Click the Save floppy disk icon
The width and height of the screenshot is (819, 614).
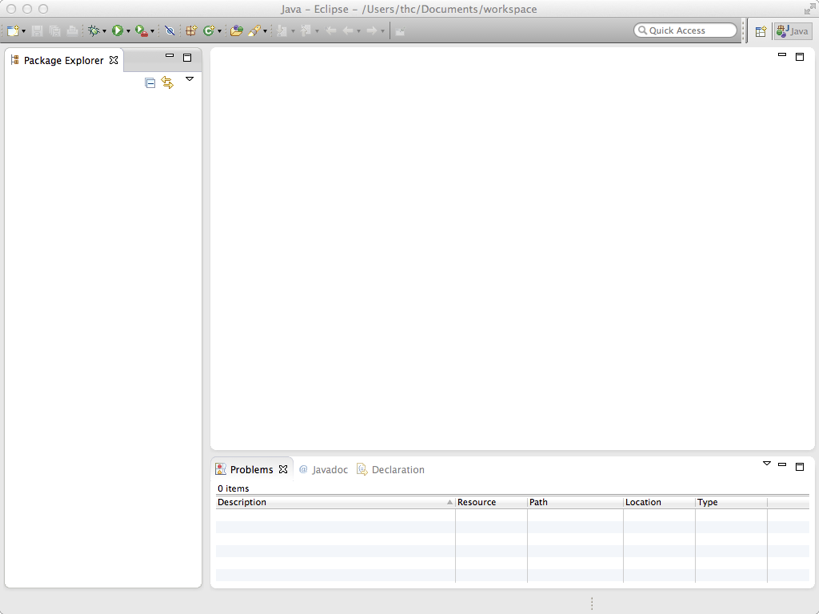pos(37,31)
